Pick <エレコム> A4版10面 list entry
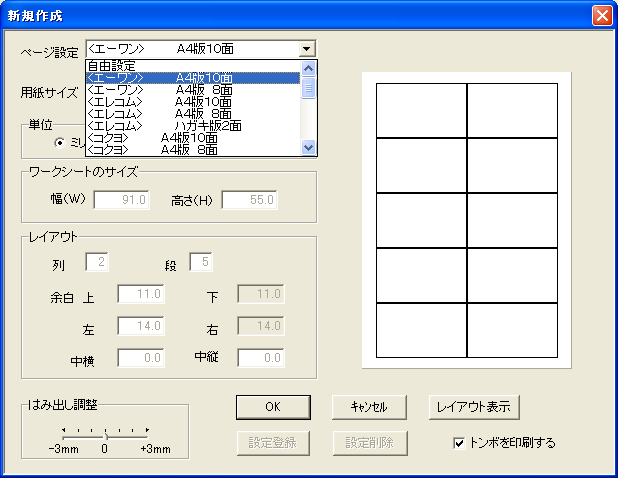Screen dimensions: 618x478 coord(193,102)
